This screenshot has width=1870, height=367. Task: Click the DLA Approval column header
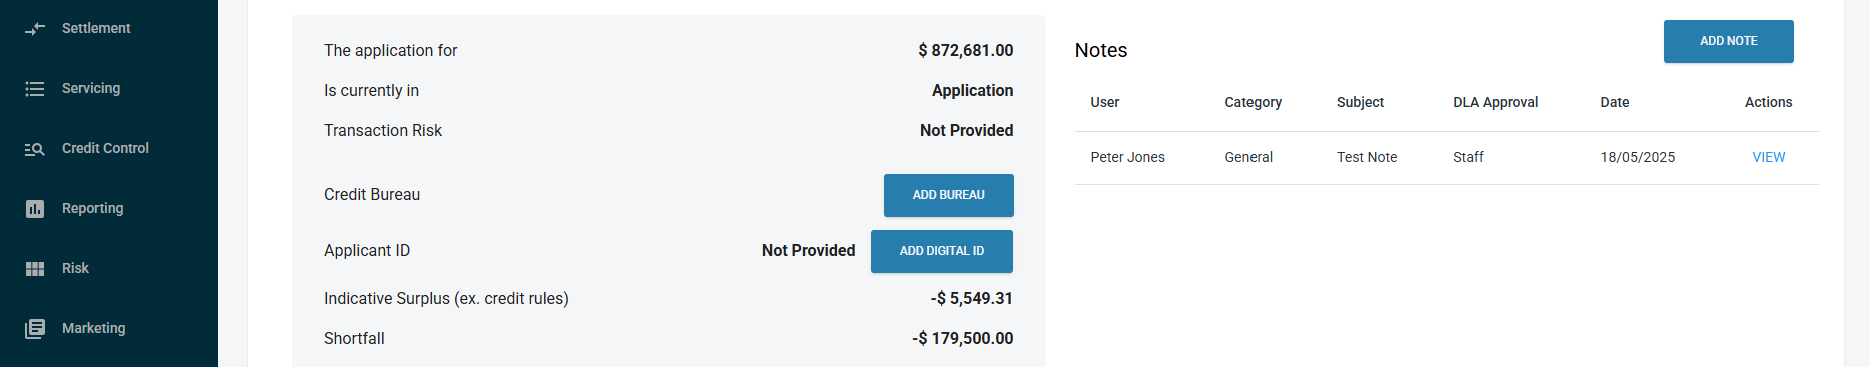click(1495, 102)
